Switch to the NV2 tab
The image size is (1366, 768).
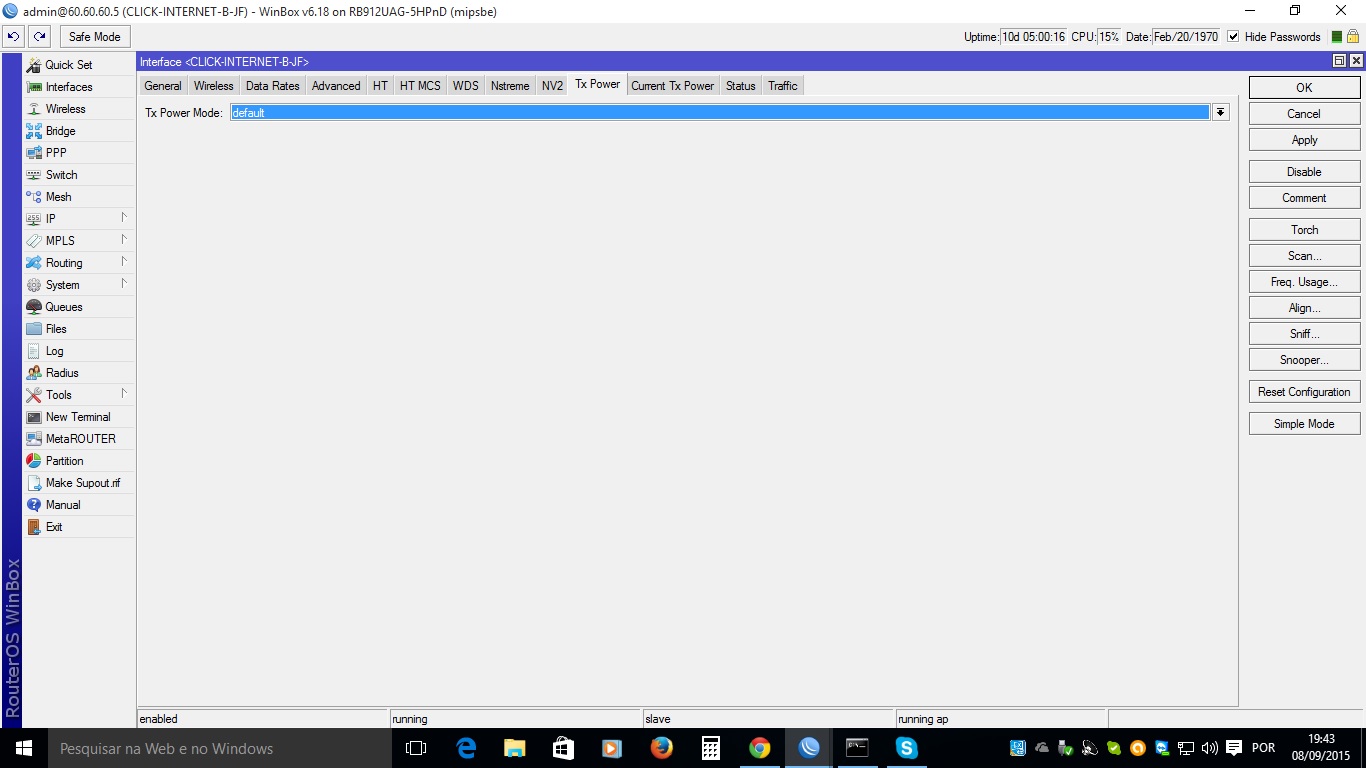click(x=553, y=86)
